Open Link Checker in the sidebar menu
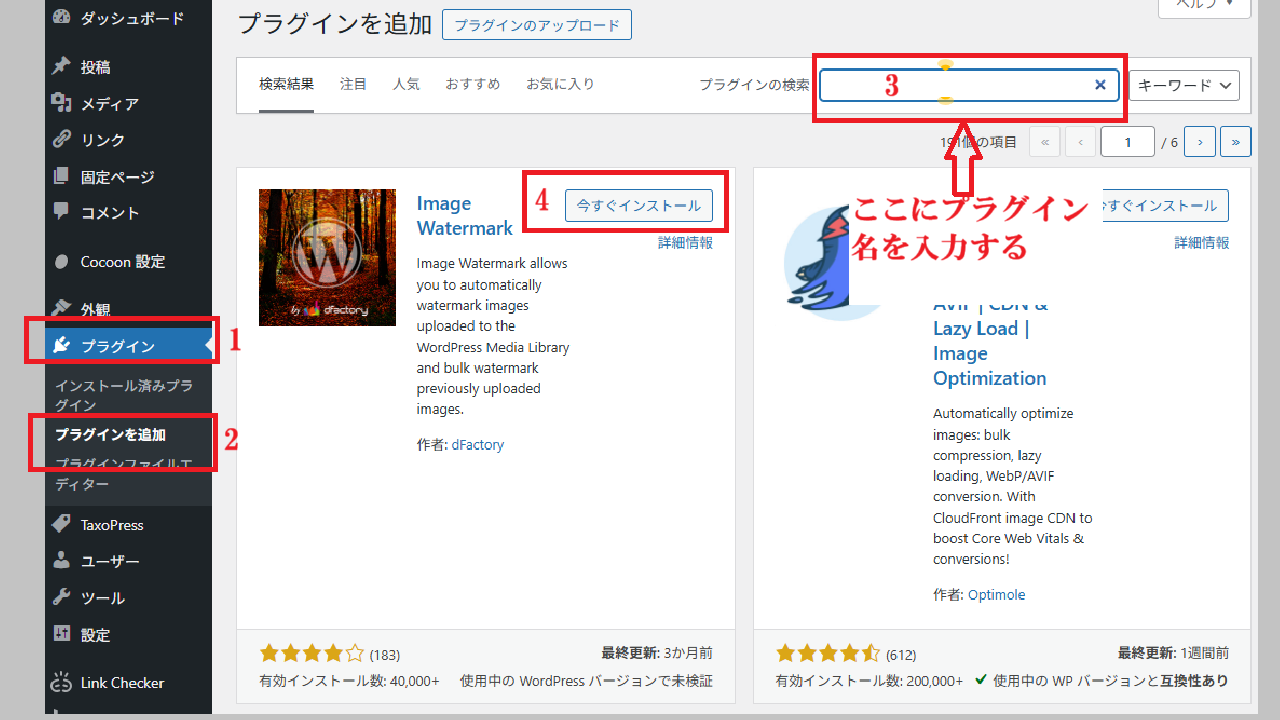This screenshot has width=1280, height=720. [x=122, y=683]
